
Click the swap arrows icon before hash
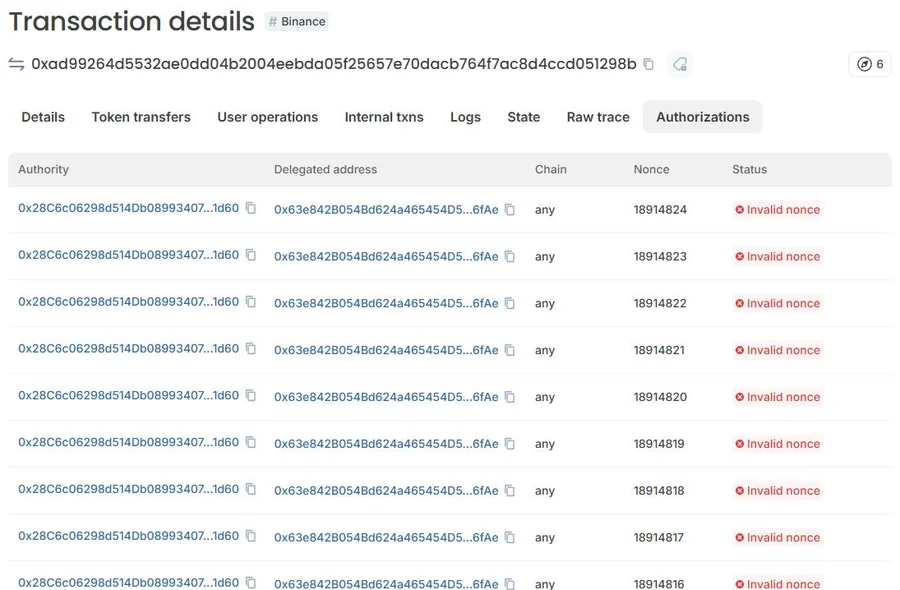16,64
